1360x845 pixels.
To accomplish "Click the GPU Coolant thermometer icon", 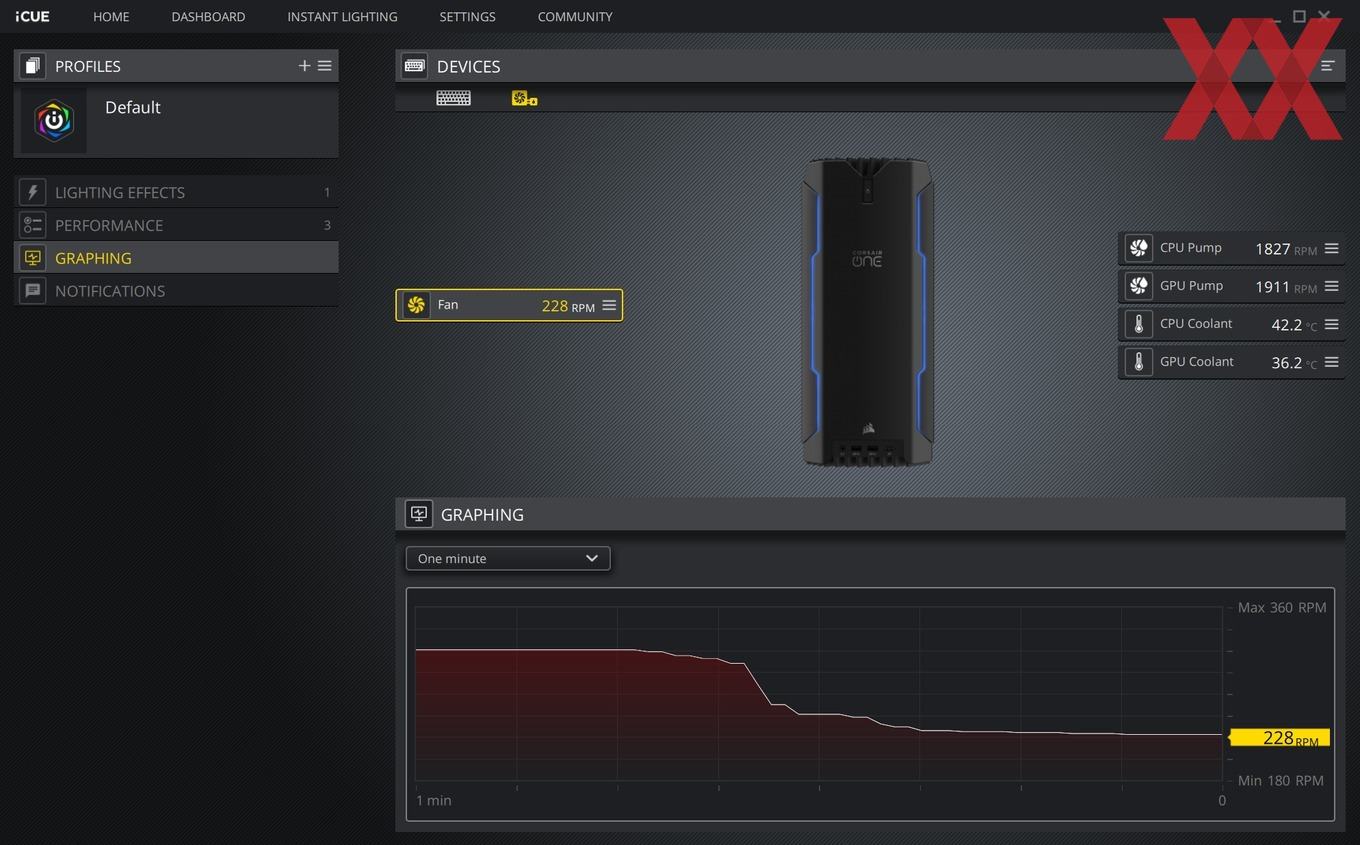I will tap(1138, 363).
